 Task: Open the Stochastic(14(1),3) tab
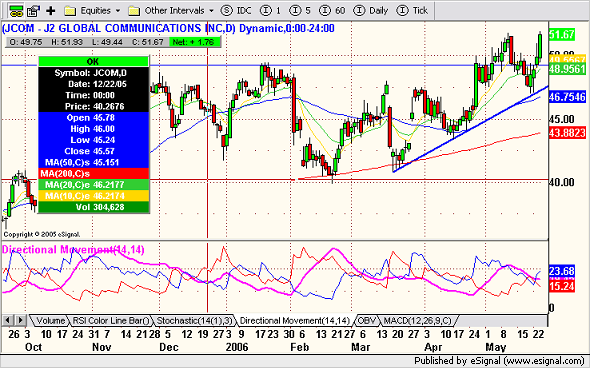[195, 321]
